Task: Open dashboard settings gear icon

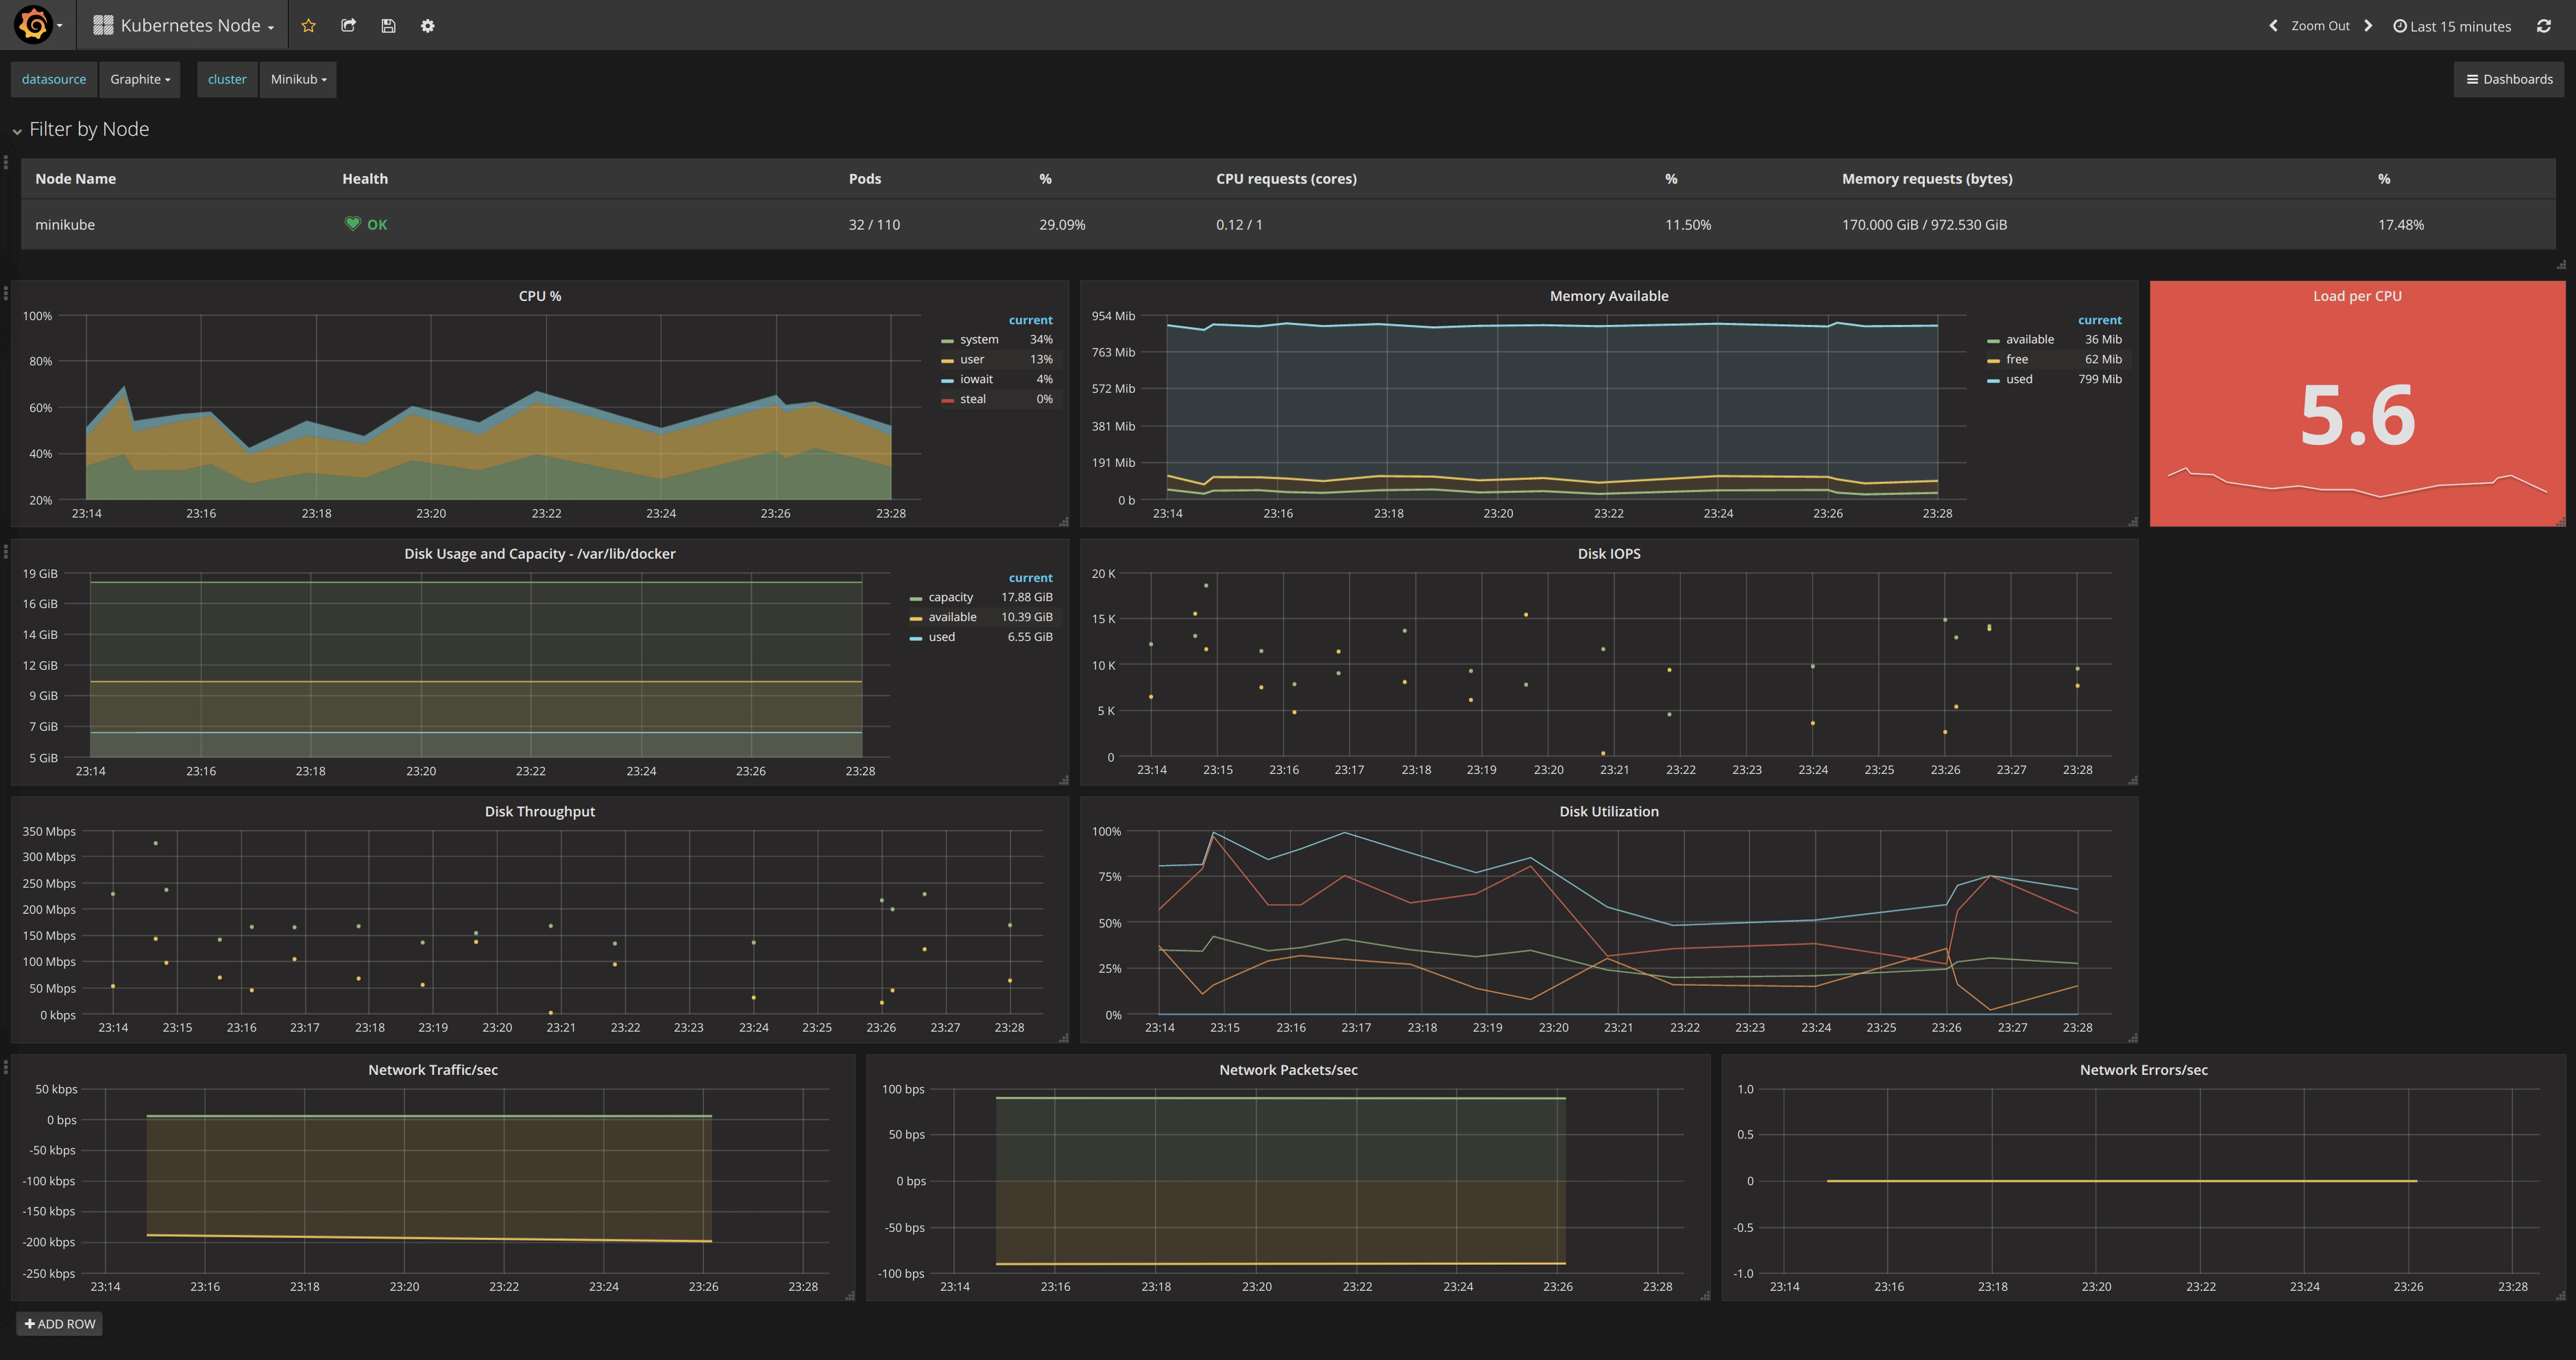Action: point(428,26)
